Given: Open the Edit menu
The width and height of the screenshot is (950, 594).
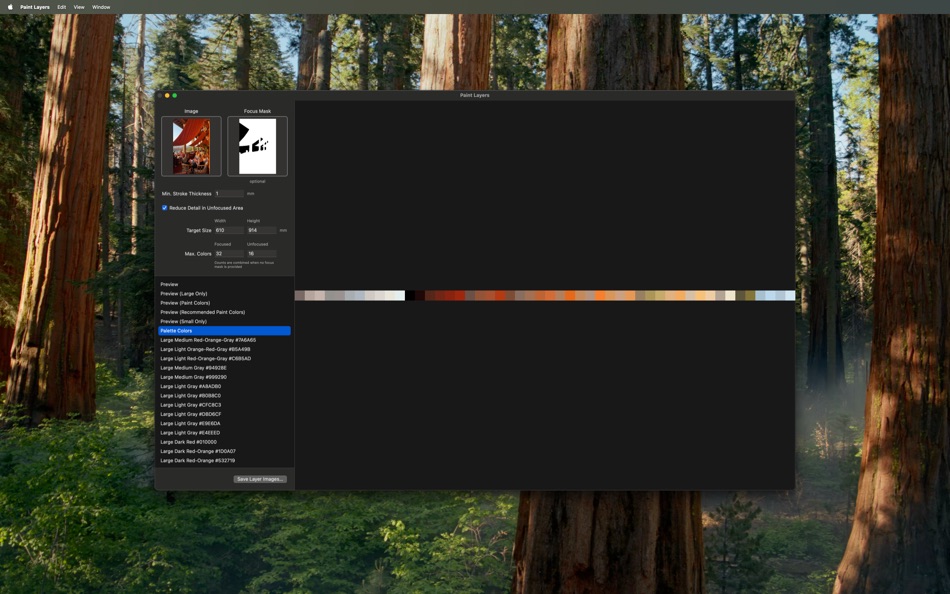Looking at the screenshot, I should [x=62, y=7].
